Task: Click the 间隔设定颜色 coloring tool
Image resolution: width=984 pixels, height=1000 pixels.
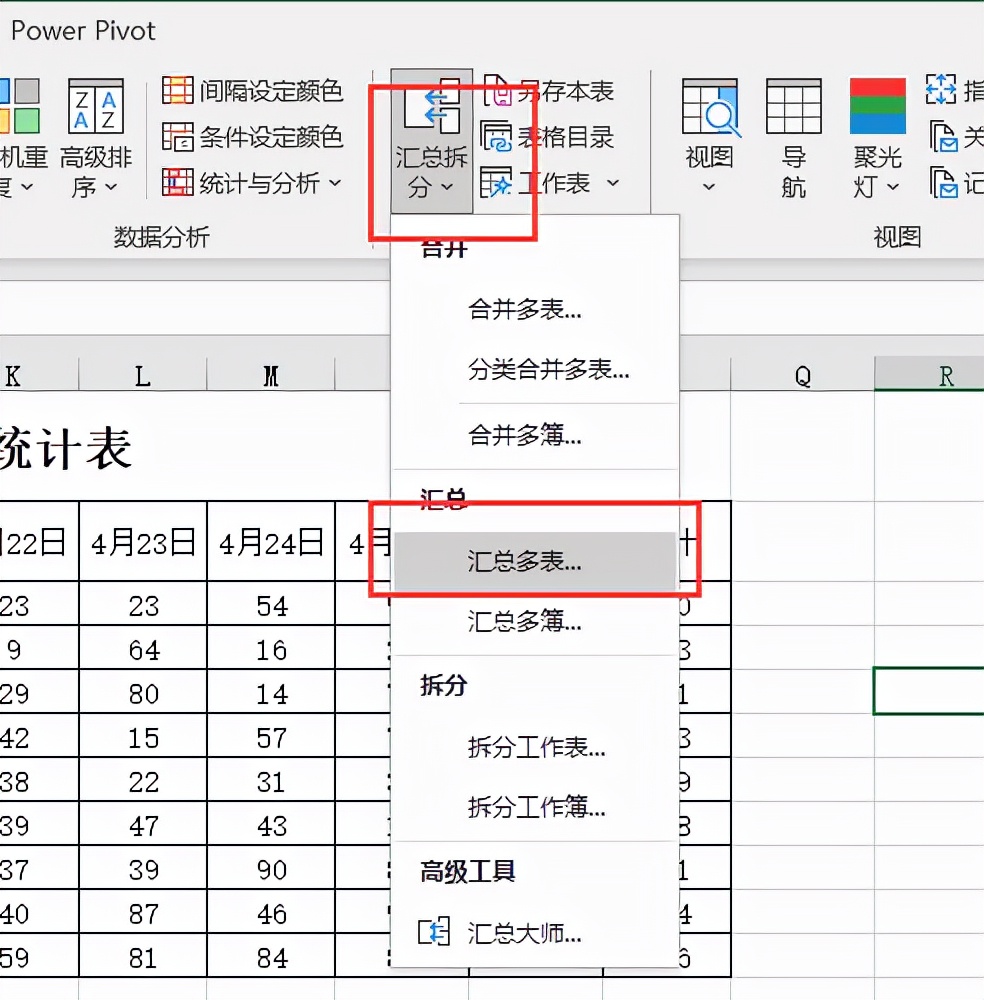Action: click(x=250, y=90)
